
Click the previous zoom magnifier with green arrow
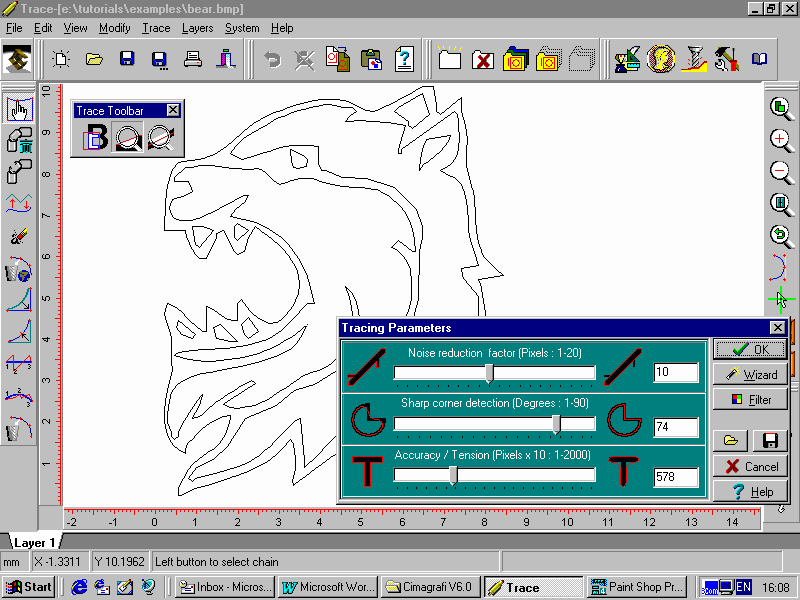[x=781, y=235]
